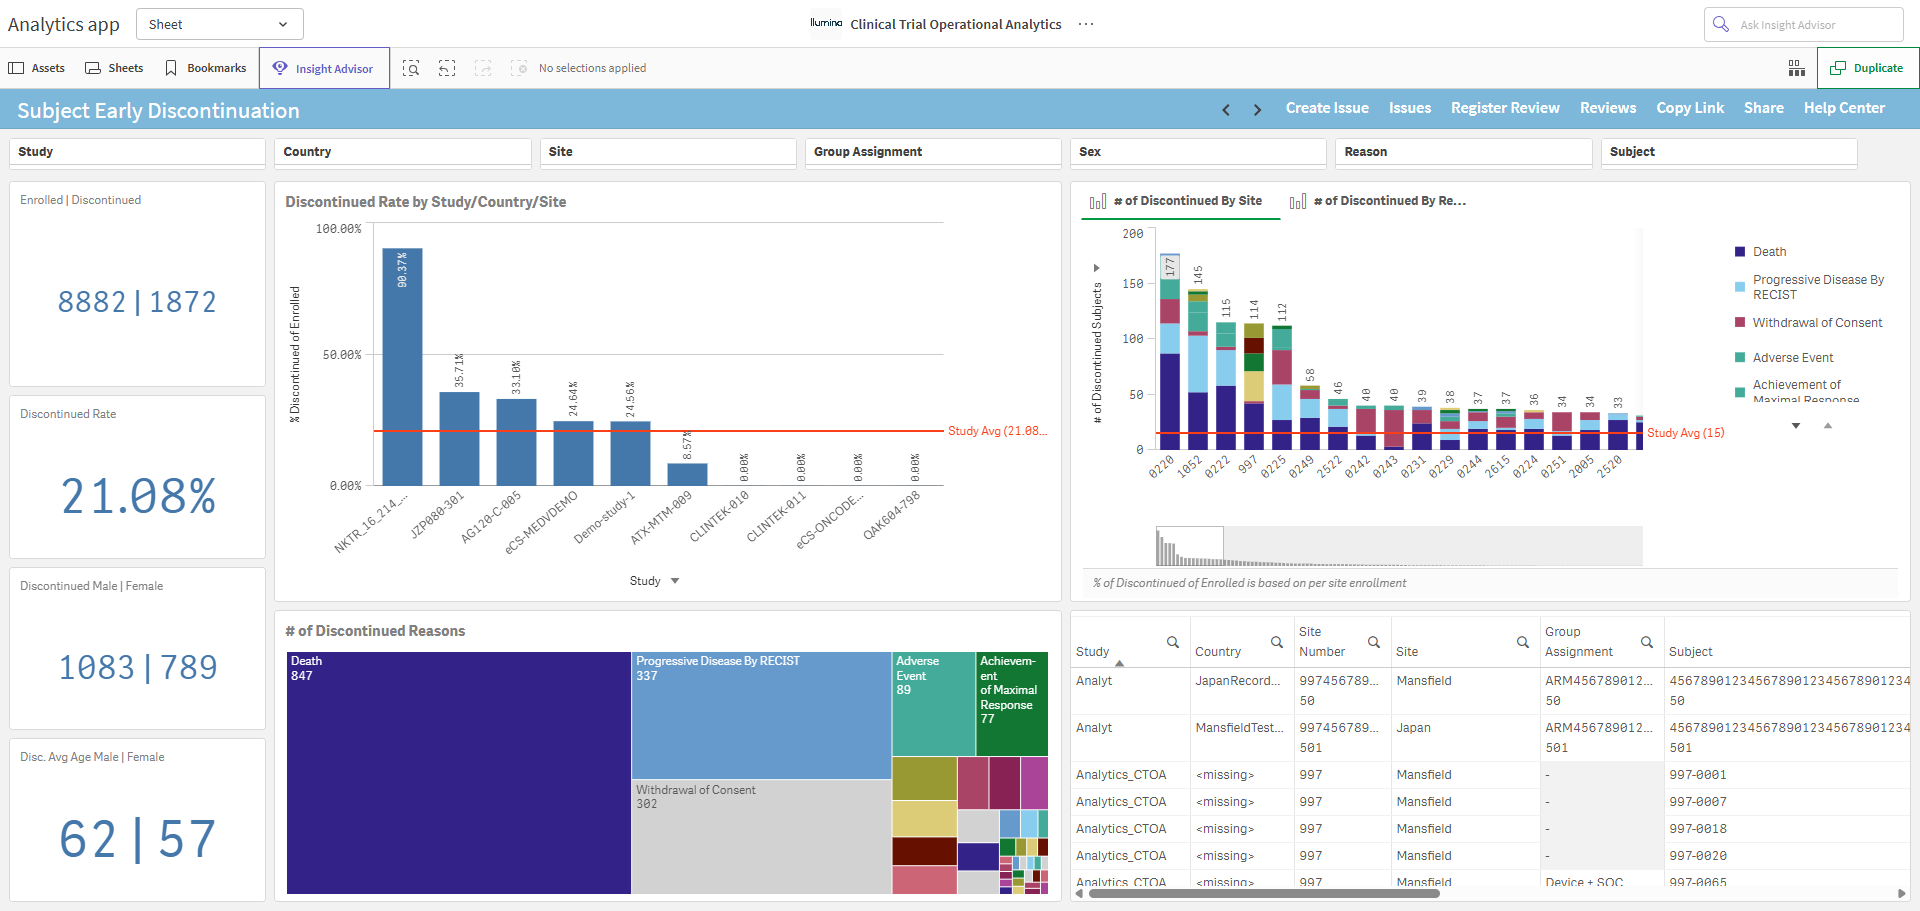Click the Discontinued Rate value 21.08%
Screen dimensions: 1920x911
[x=138, y=496]
